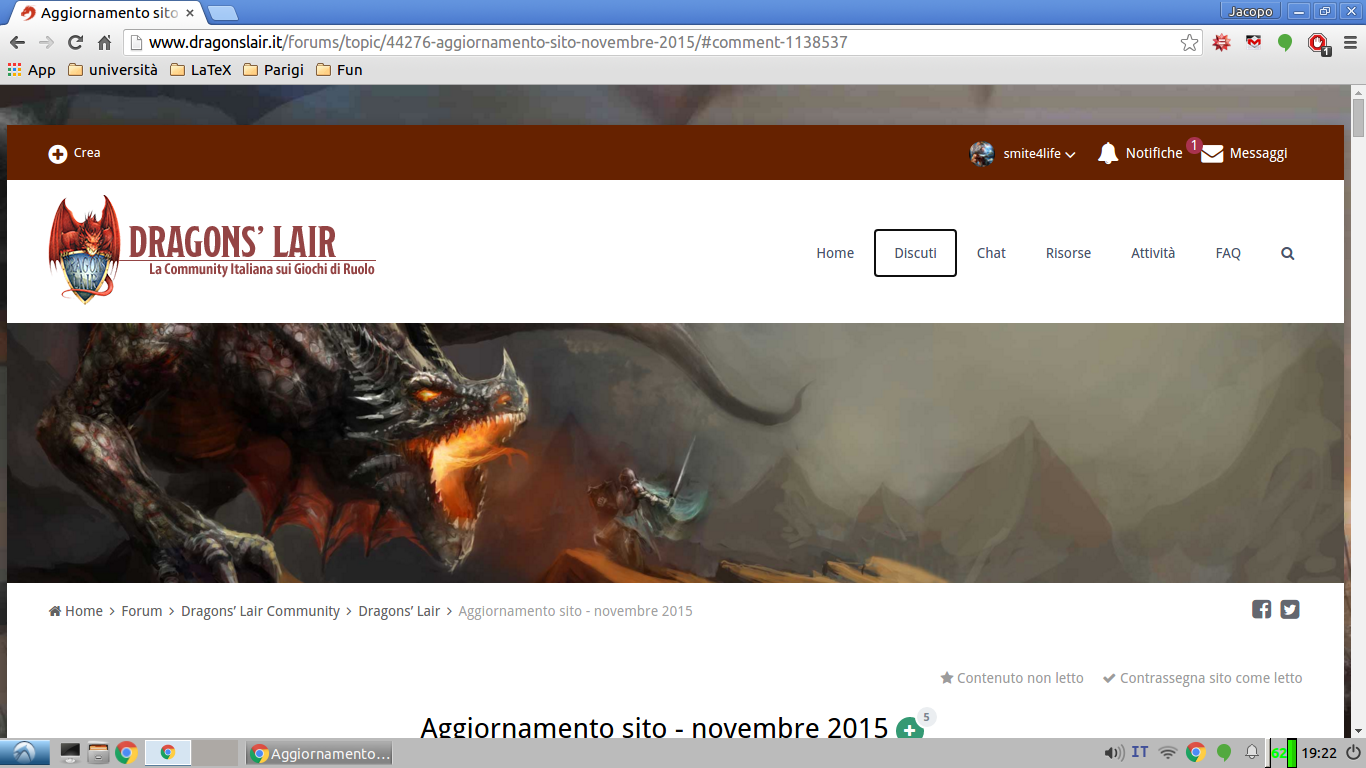
Task: Reload the page
Action: point(75,42)
